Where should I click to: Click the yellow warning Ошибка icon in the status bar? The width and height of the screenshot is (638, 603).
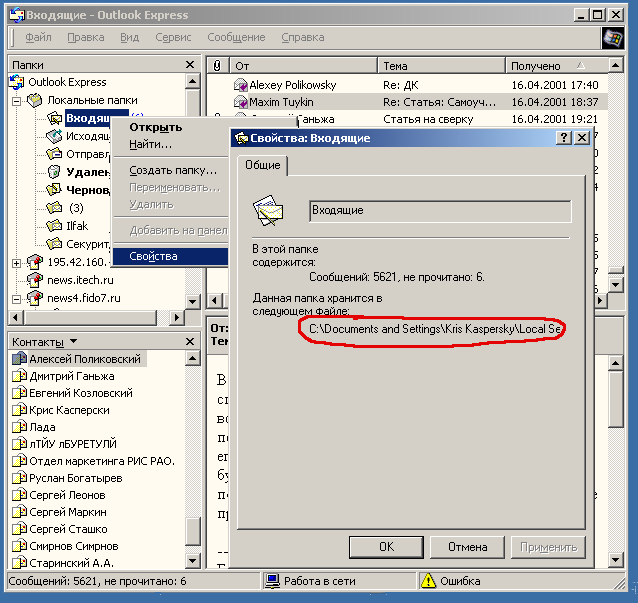pyautogui.click(x=428, y=581)
